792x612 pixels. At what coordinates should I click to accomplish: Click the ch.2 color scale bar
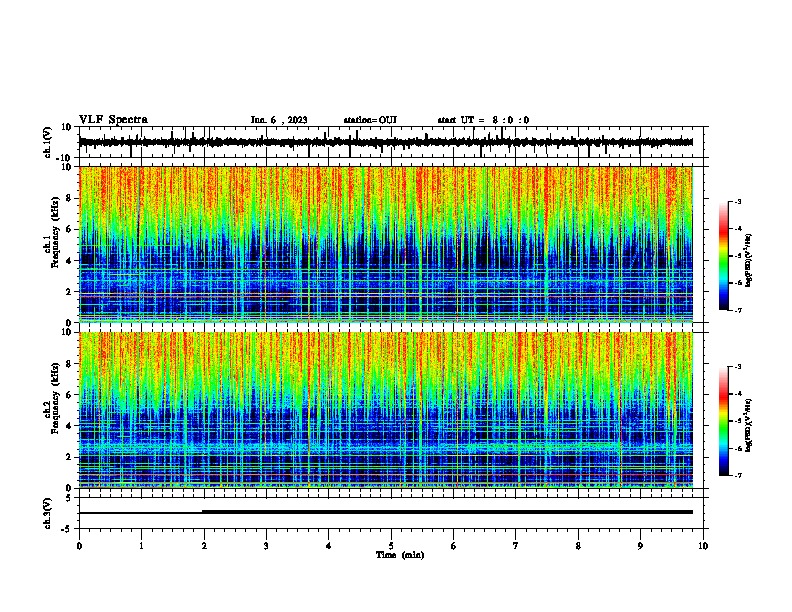point(723,421)
